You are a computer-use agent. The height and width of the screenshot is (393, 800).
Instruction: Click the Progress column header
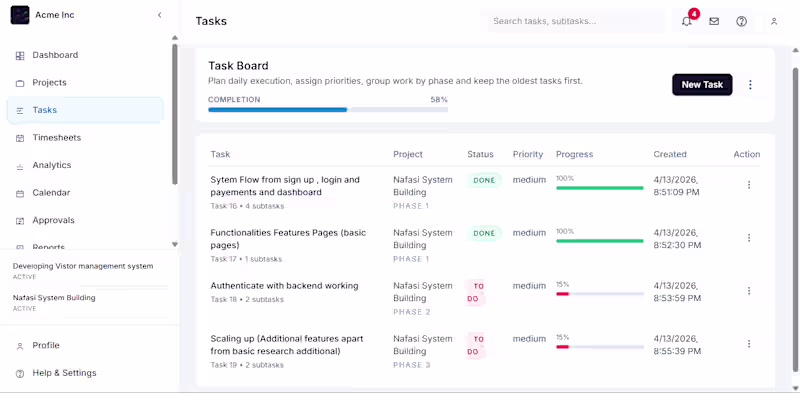pos(574,154)
